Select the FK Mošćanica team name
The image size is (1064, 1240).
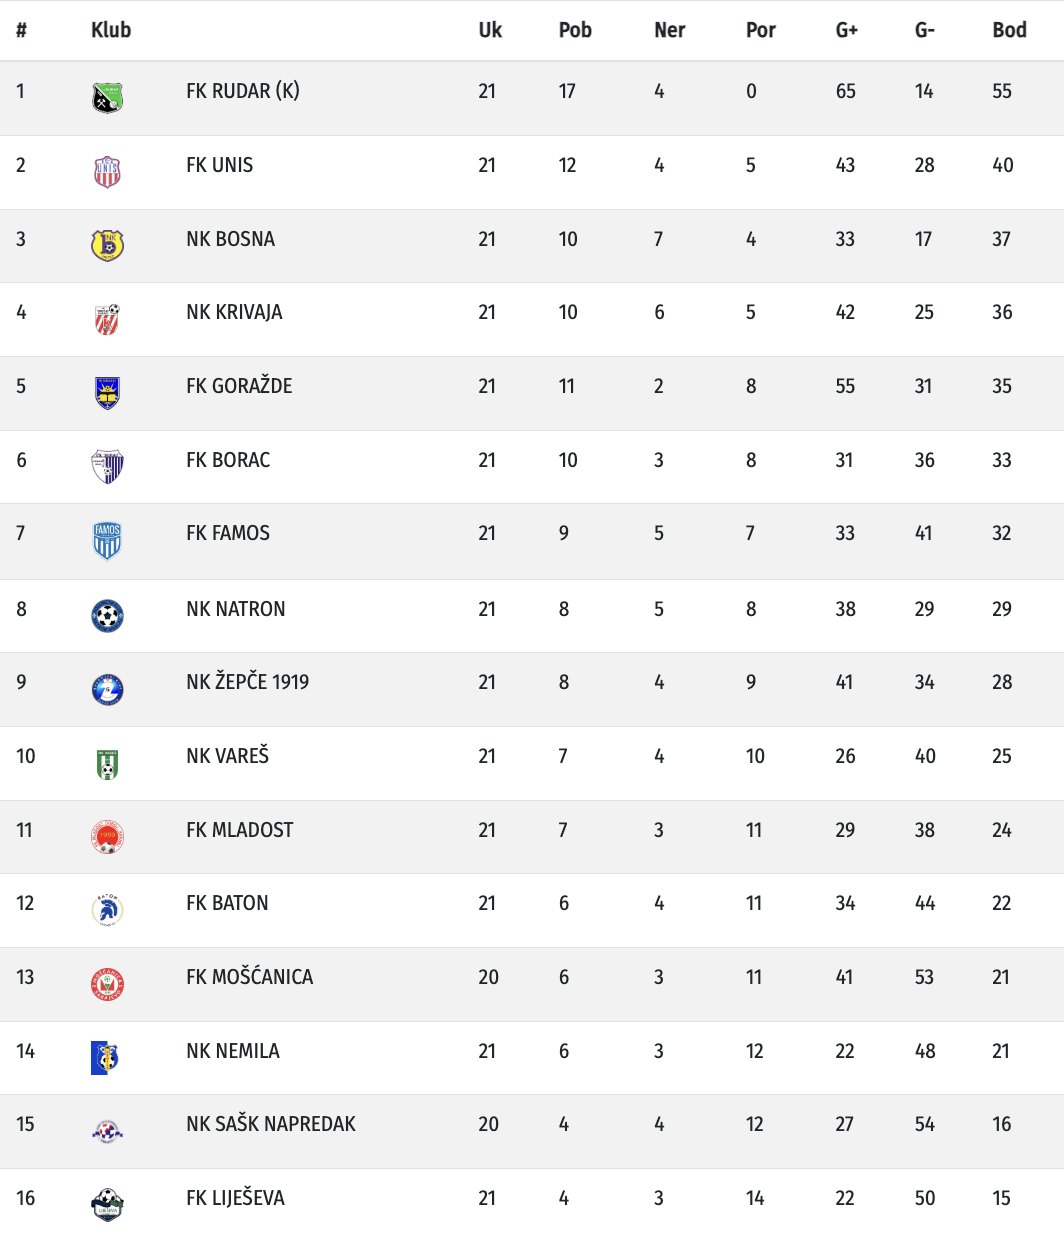pos(249,977)
